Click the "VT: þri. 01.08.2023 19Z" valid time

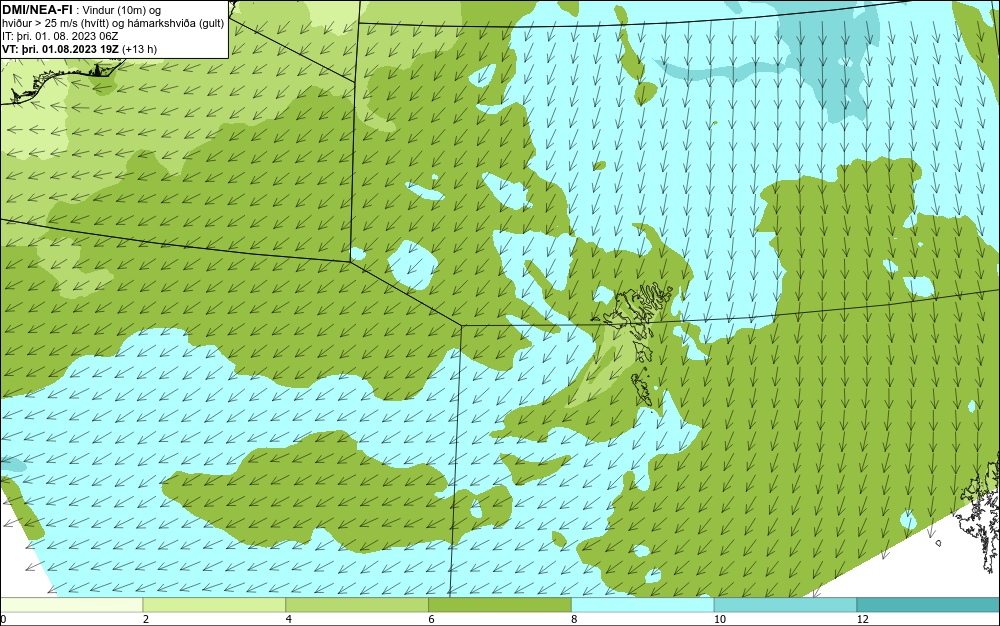coord(61,48)
